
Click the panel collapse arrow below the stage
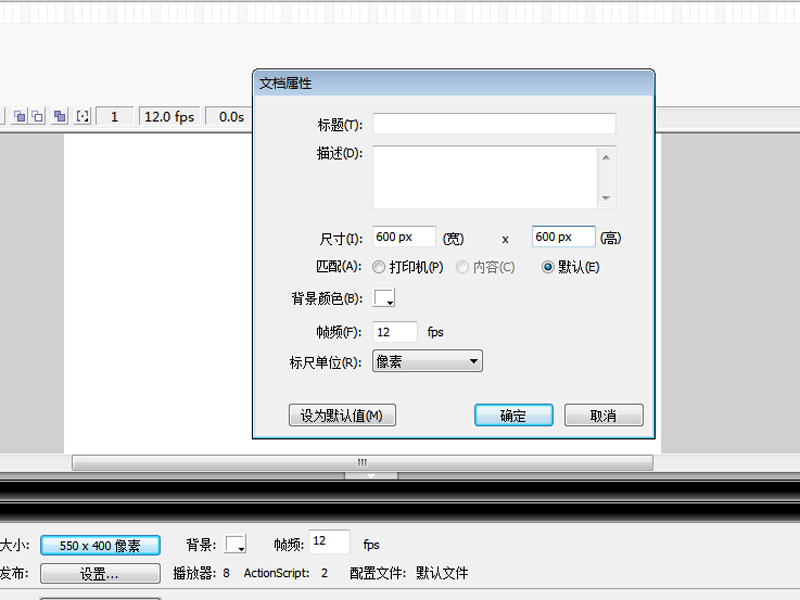coord(371,476)
